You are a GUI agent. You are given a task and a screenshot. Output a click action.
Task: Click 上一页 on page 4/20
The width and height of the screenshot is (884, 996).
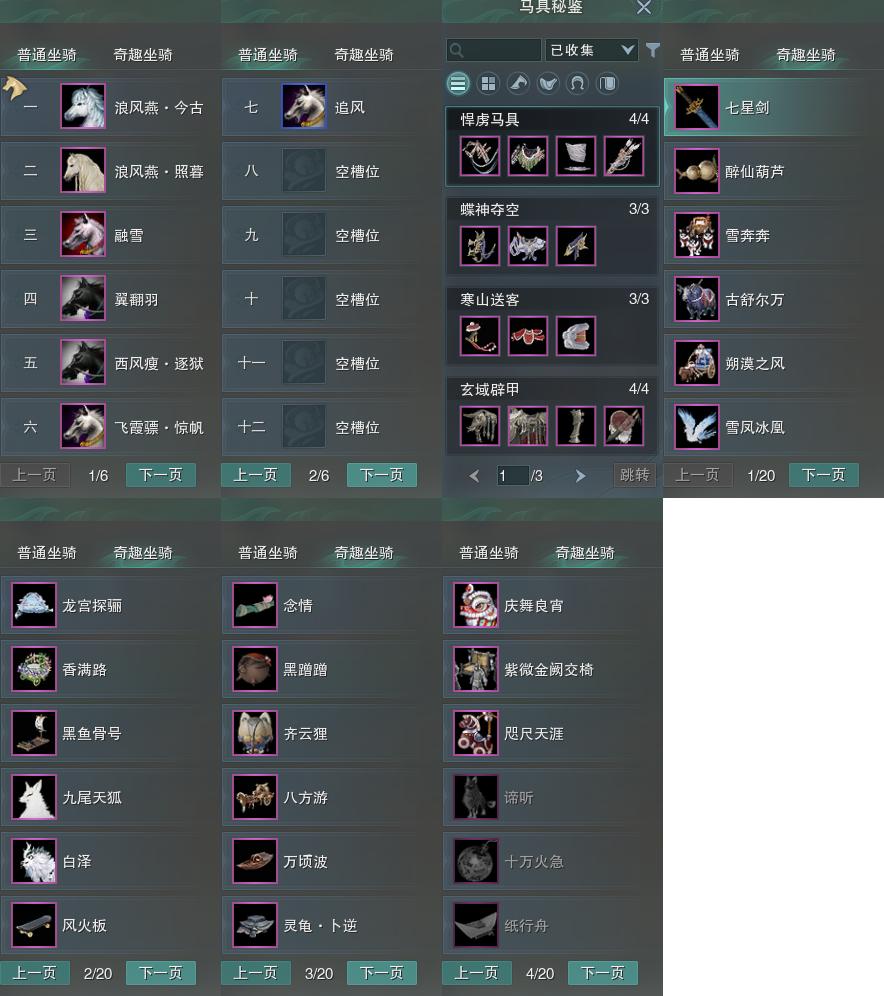click(476, 973)
